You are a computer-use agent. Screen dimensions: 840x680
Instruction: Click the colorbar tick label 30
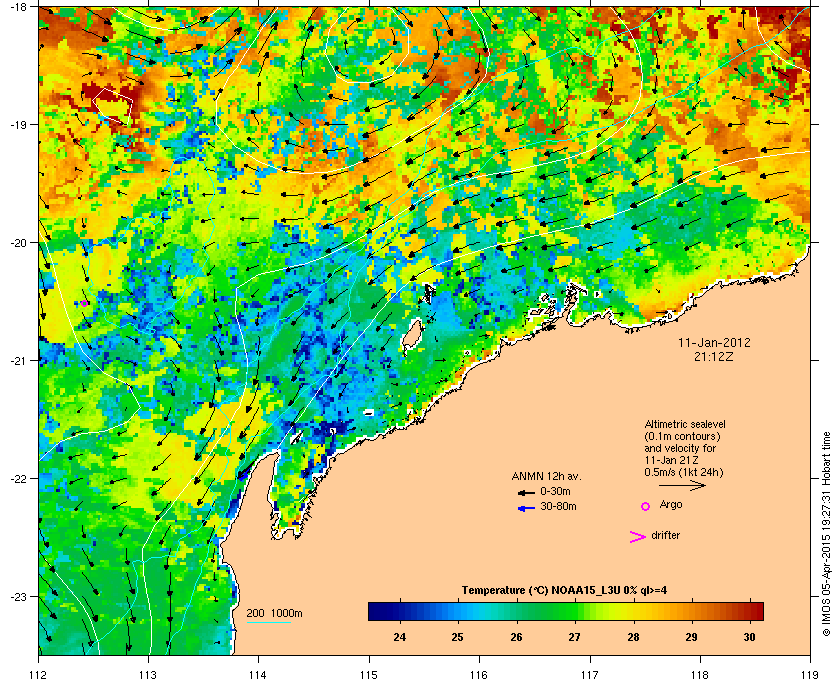tap(749, 637)
